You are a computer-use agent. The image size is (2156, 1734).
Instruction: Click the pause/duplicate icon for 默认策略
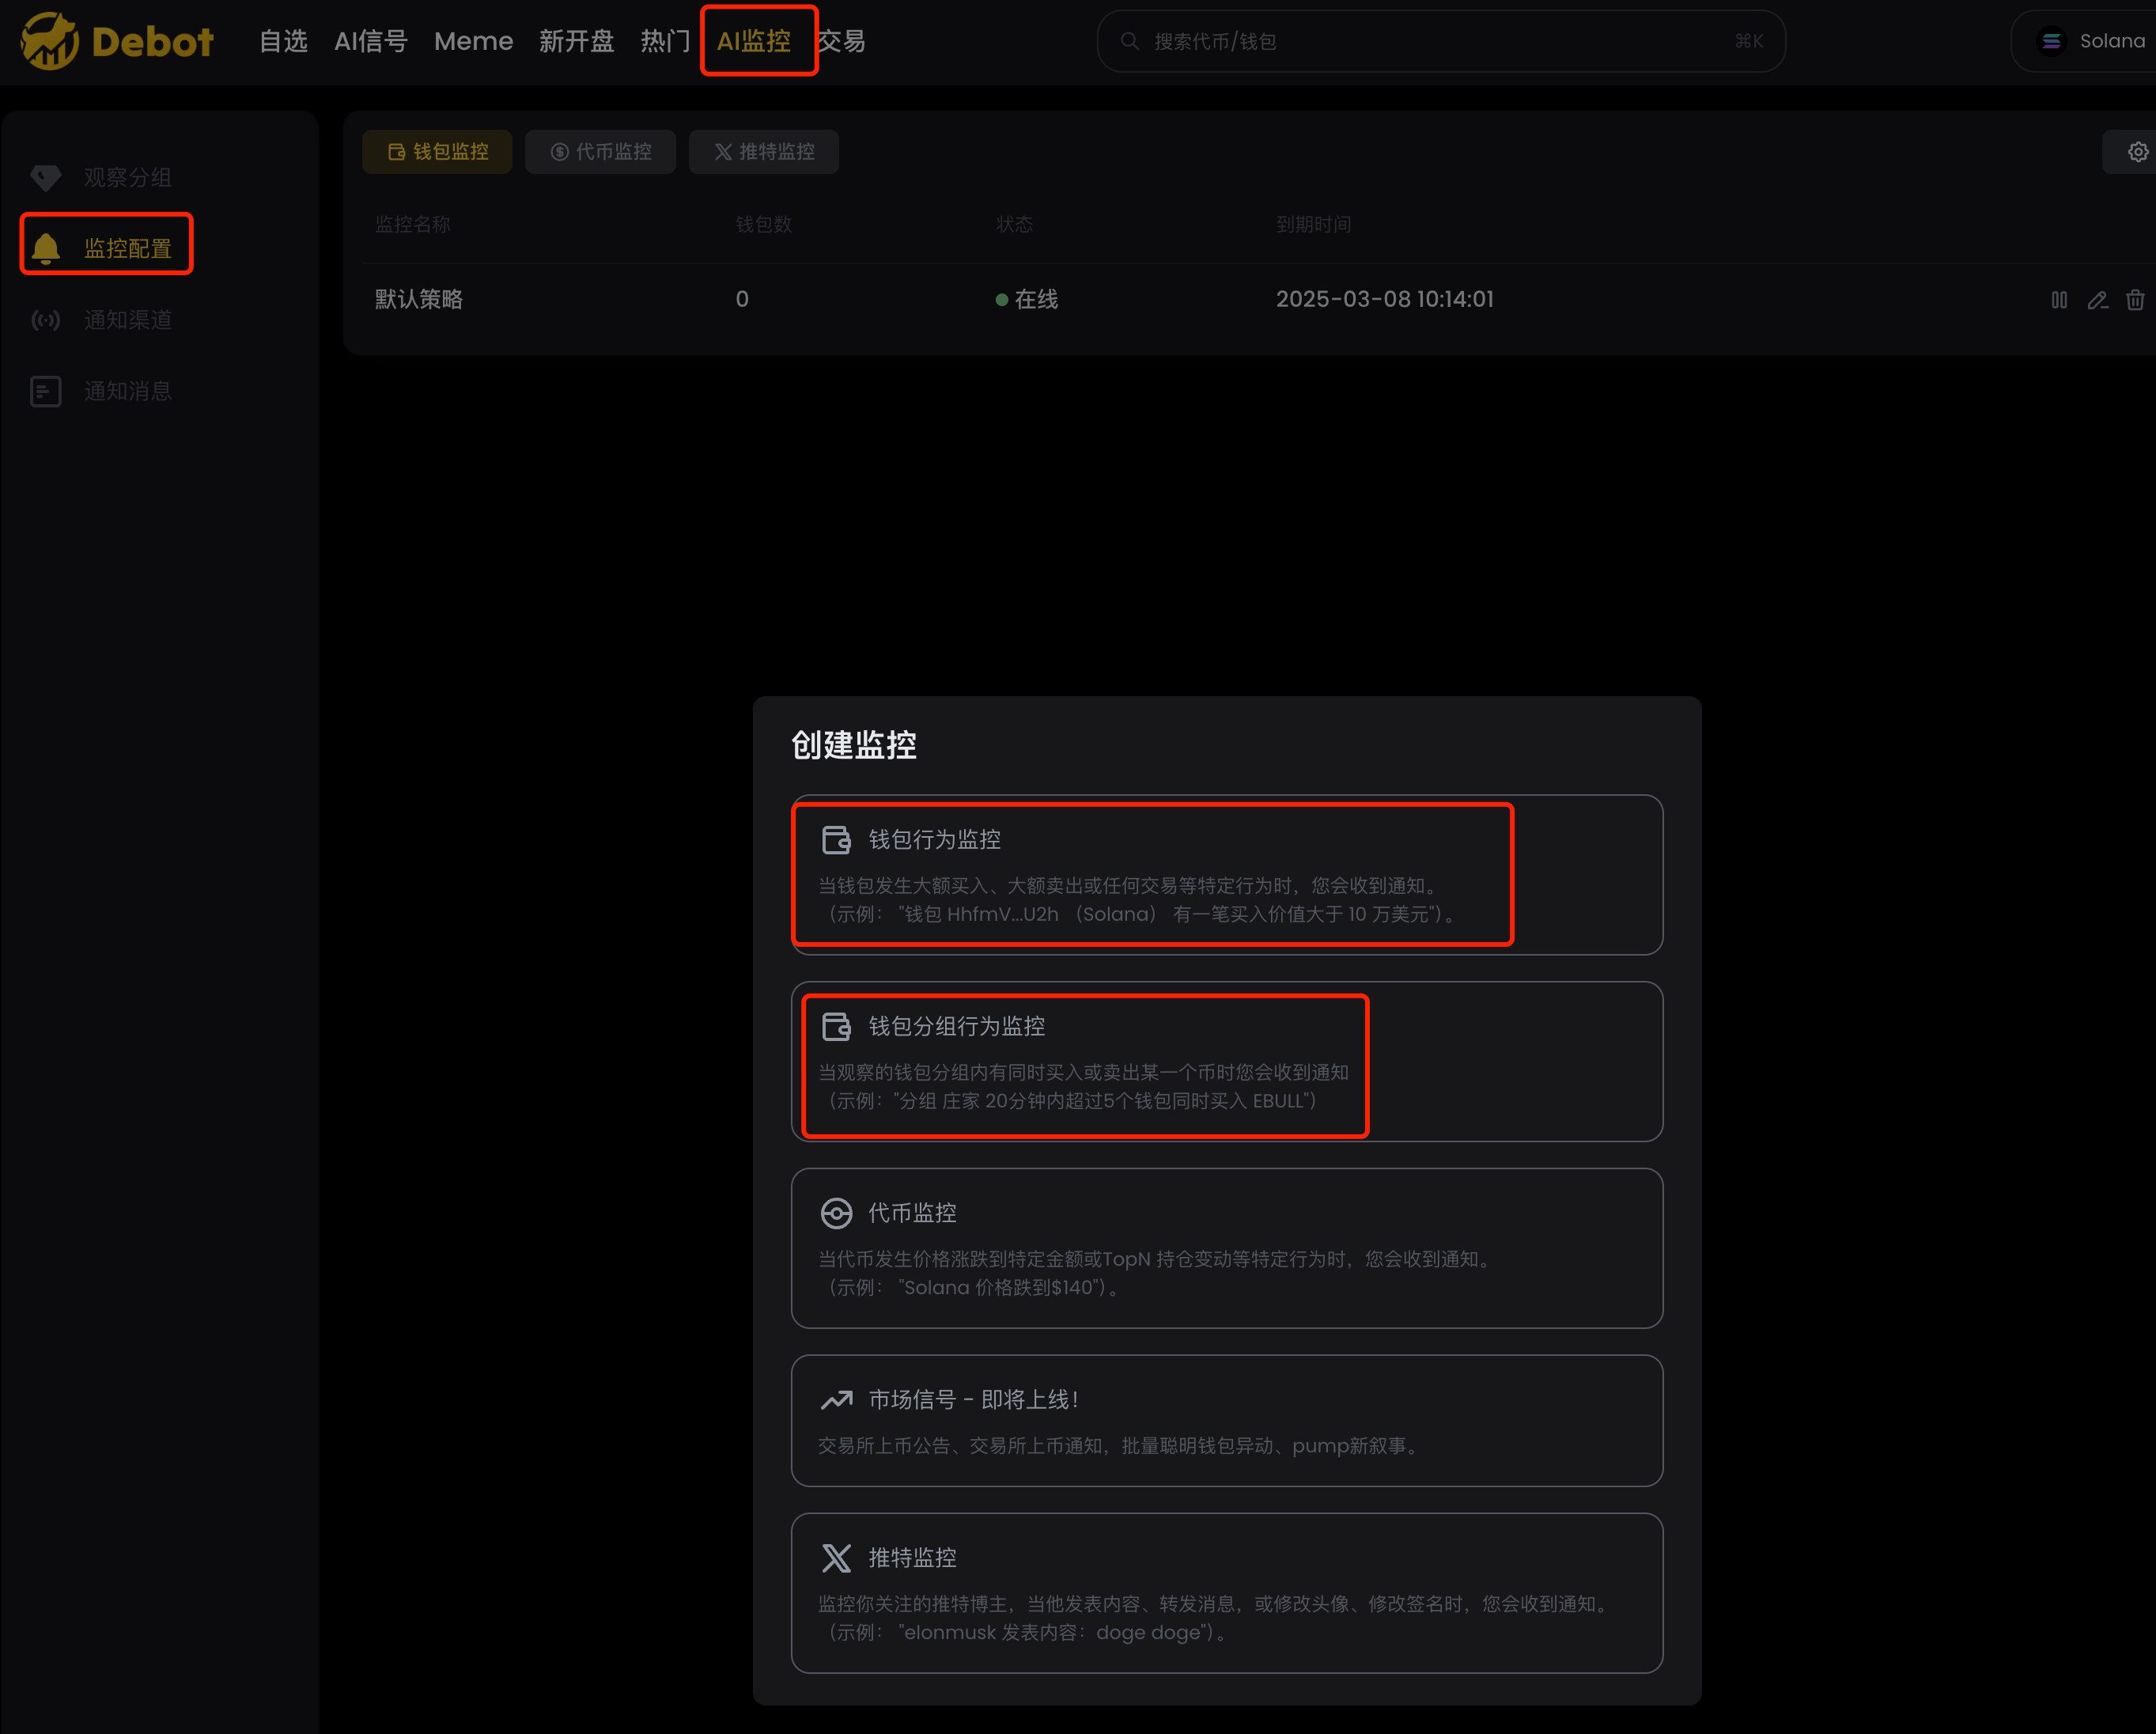pos(2059,299)
